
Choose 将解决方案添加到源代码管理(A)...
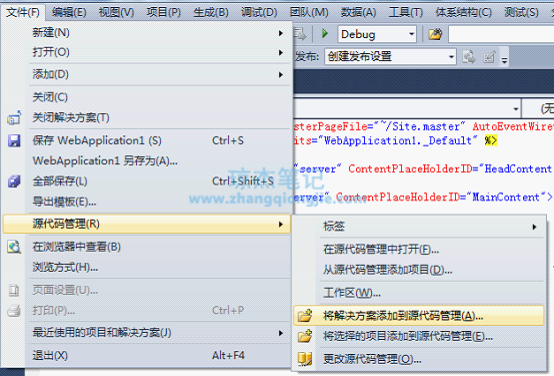(419, 316)
